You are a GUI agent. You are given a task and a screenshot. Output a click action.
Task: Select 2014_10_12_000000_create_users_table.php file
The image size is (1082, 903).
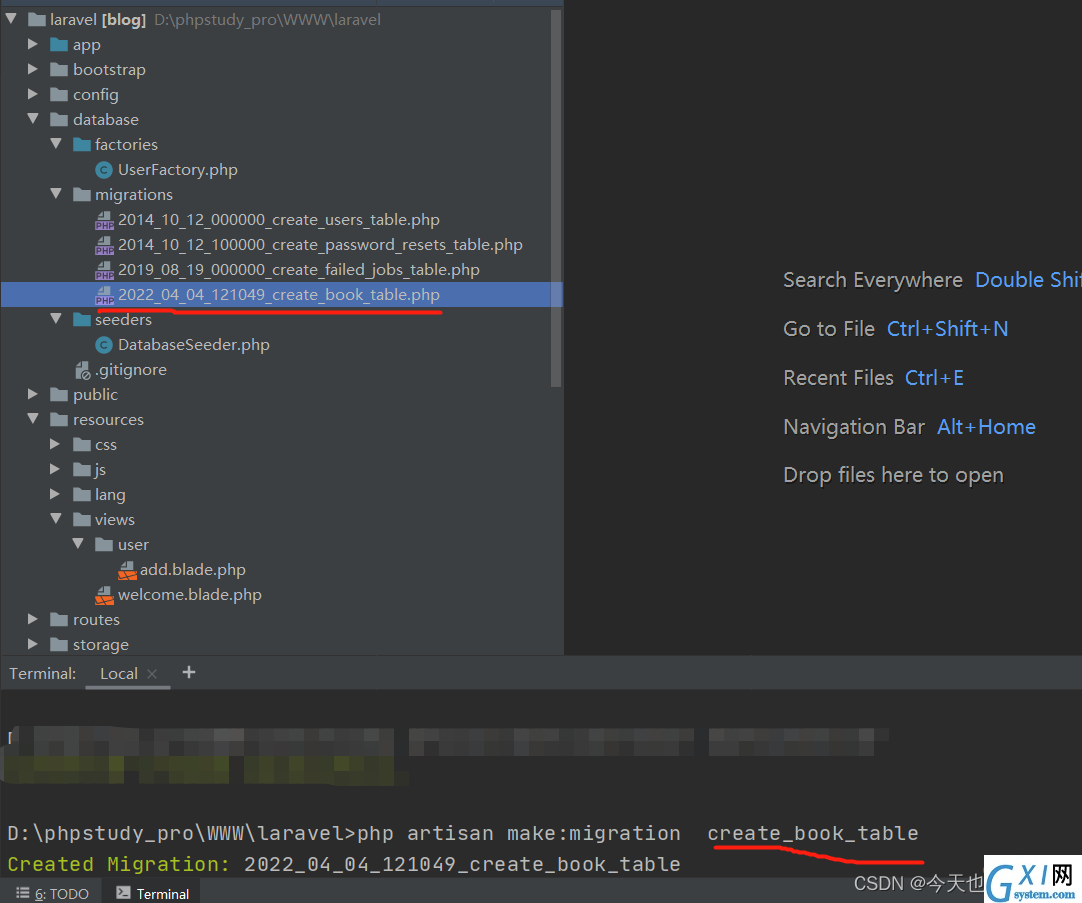(x=279, y=220)
